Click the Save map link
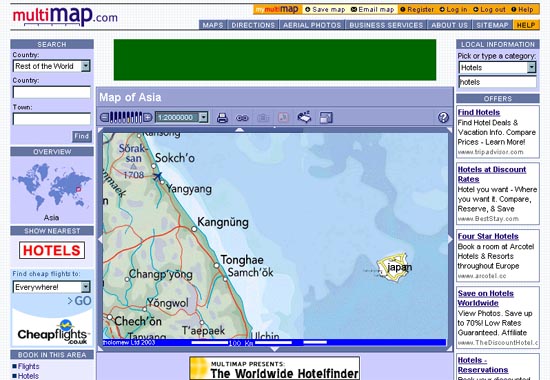The image size is (550, 380). point(325,9)
